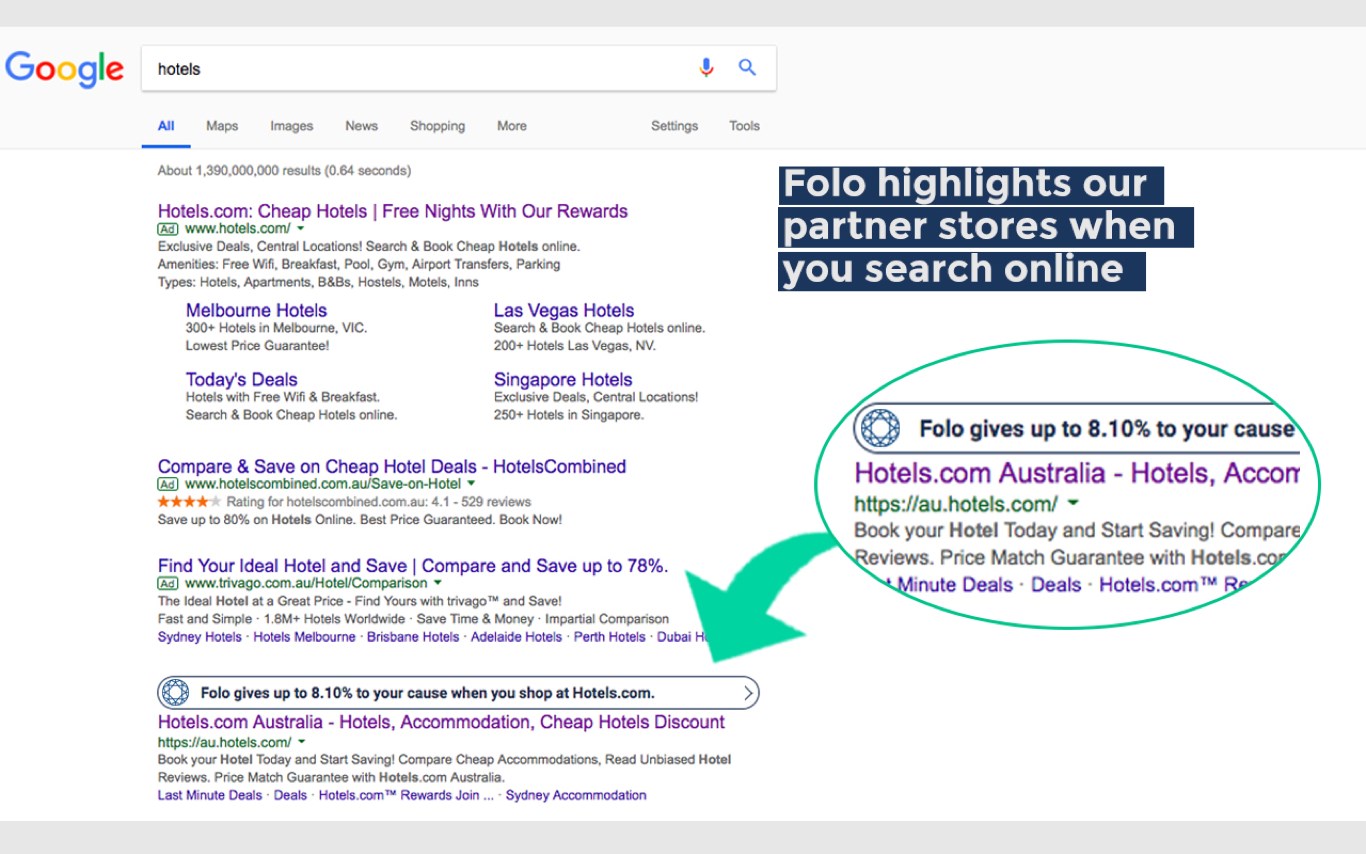
Task: Open Adelaide Hotels trivago sitelink
Action: point(516,637)
